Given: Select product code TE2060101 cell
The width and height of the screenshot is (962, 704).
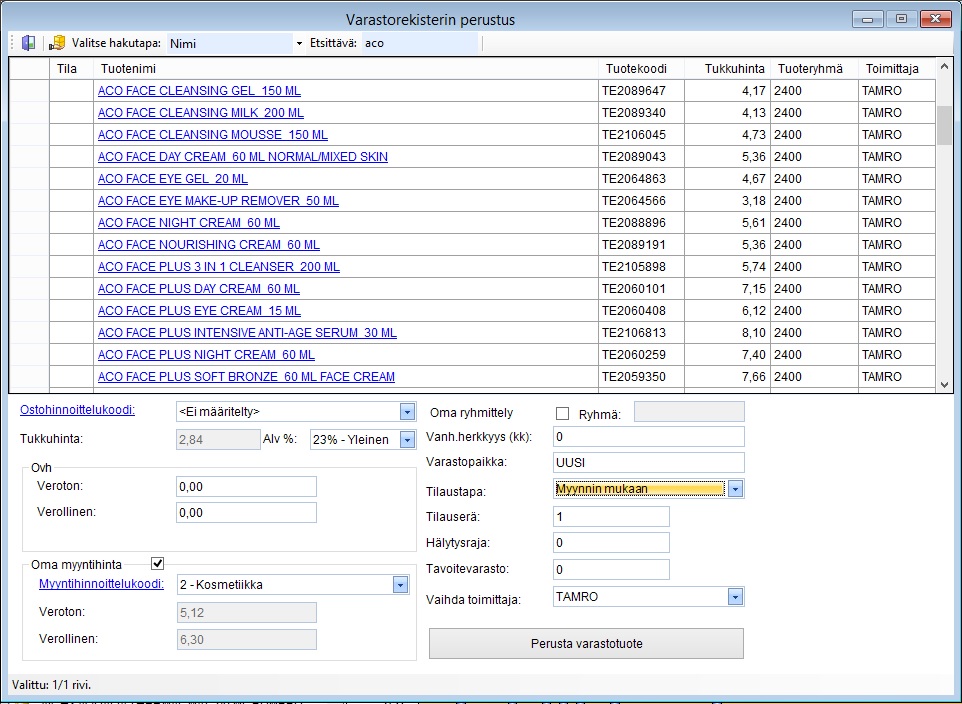Looking at the screenshot, I should coord(641,289).
